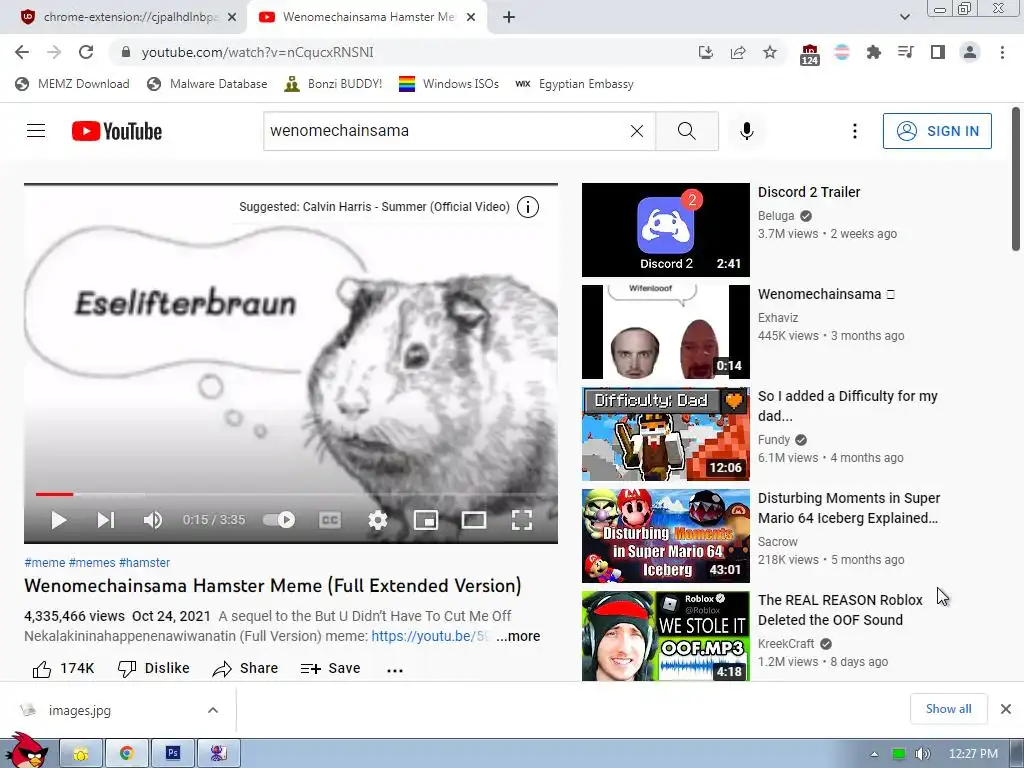Open YouTube settings three-dot menu

tap(854, 131)
